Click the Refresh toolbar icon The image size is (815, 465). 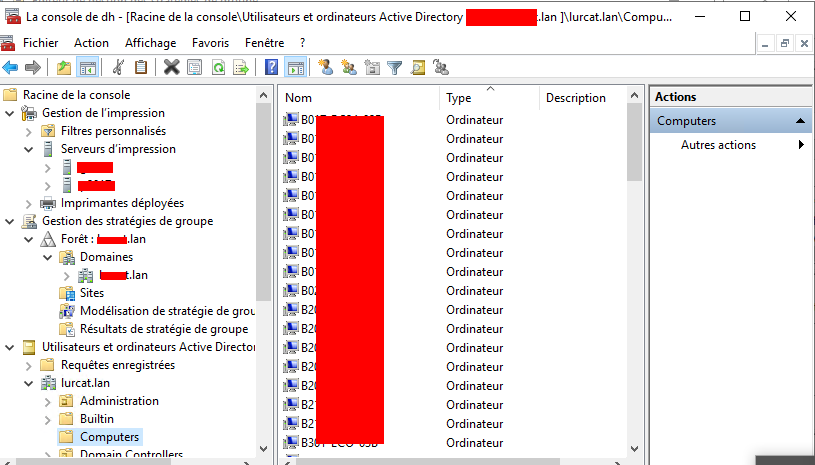pos(217,68)
